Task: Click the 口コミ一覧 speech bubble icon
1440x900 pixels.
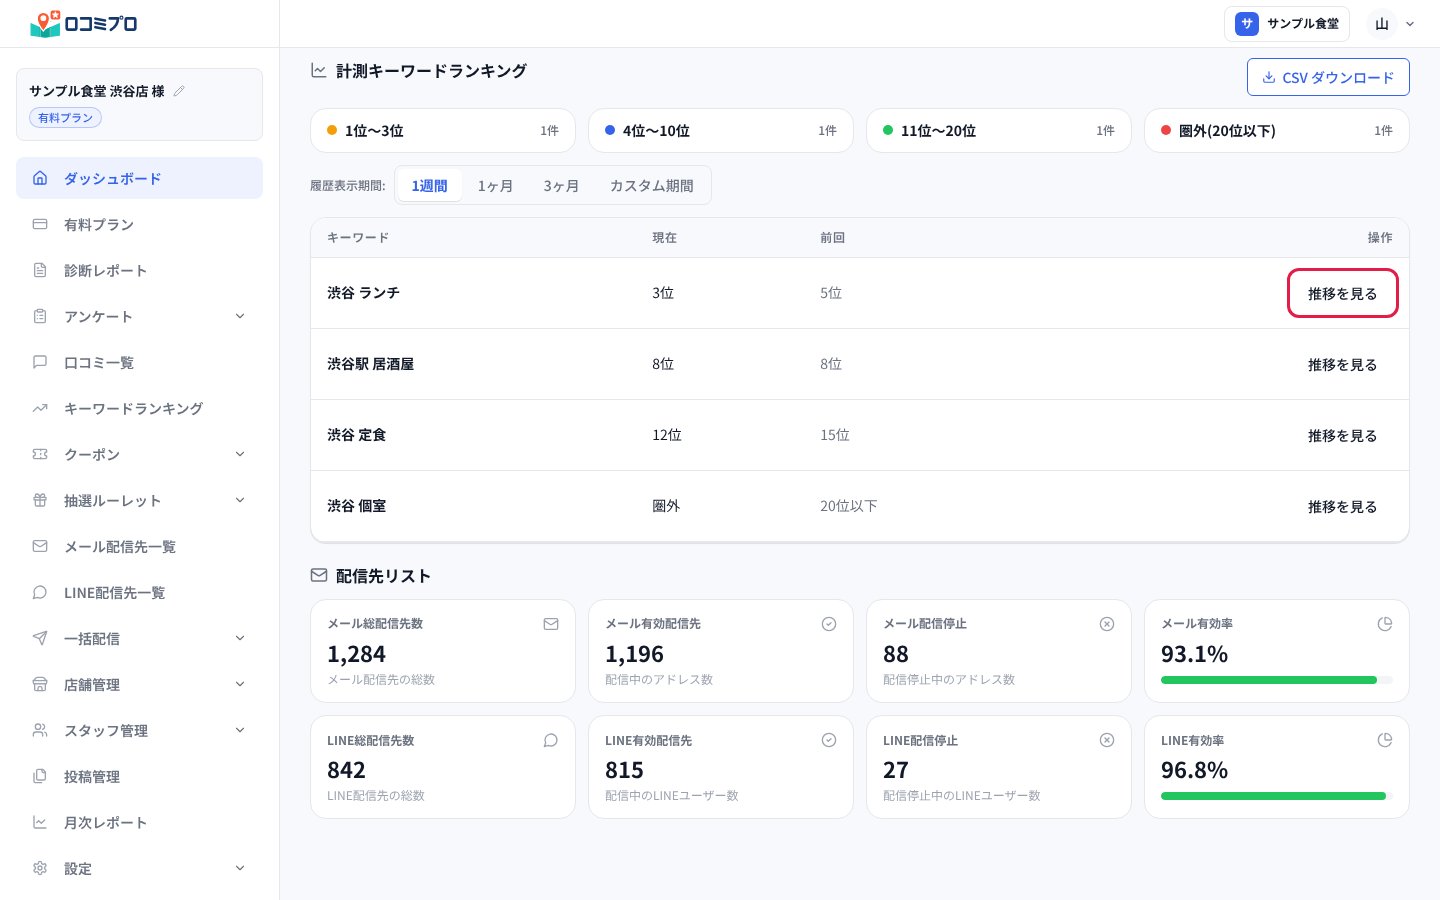Action: [40, 362]
